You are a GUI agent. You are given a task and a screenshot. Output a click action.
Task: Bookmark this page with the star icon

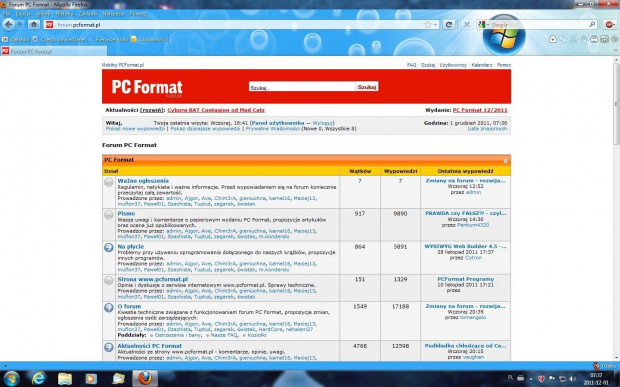[428, 25]
